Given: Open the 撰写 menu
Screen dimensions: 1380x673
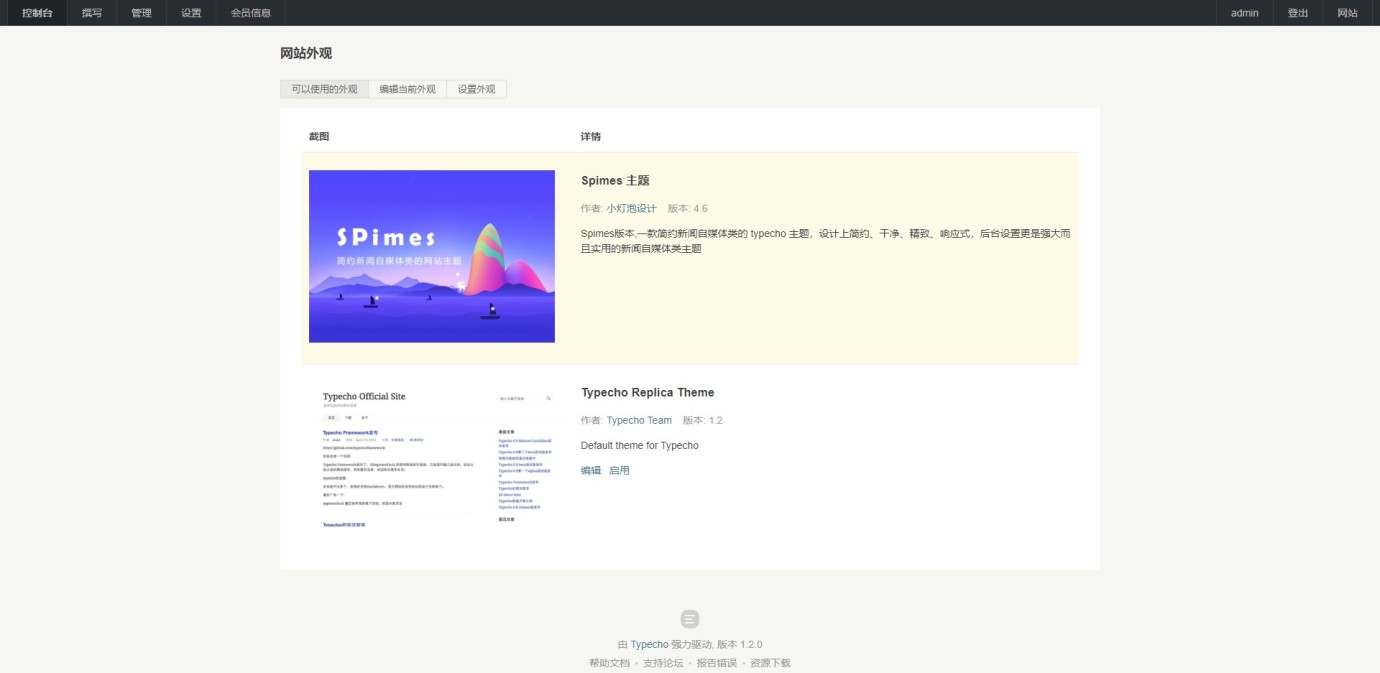Looking at the screenshot, I should point(92,13).
